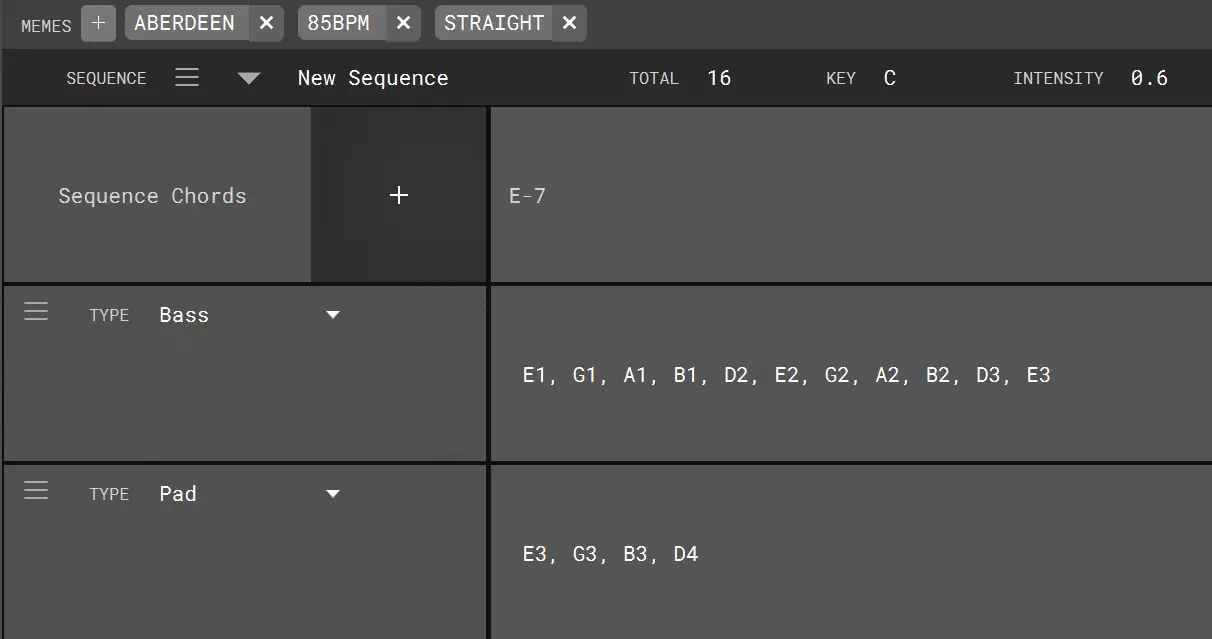Screen dimensions: 1212x639
Task: Open the Pad type dropdown arrow
Action: tap(333, 493)
